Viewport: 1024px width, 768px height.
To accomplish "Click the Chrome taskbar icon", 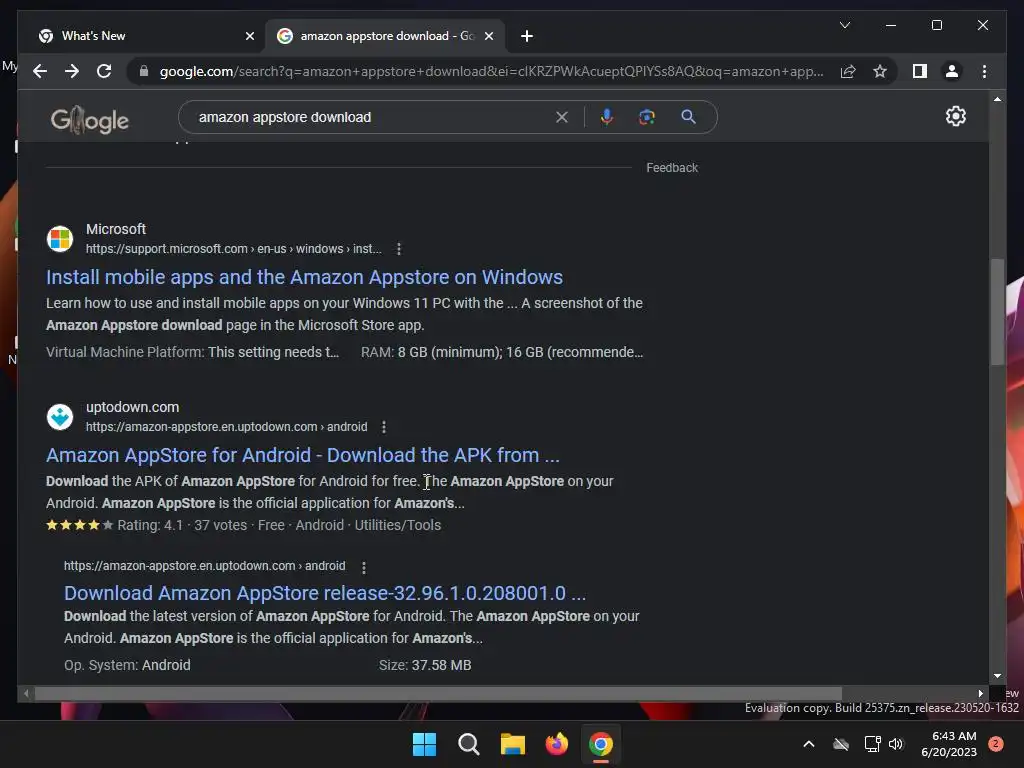I will coord(601,744).
